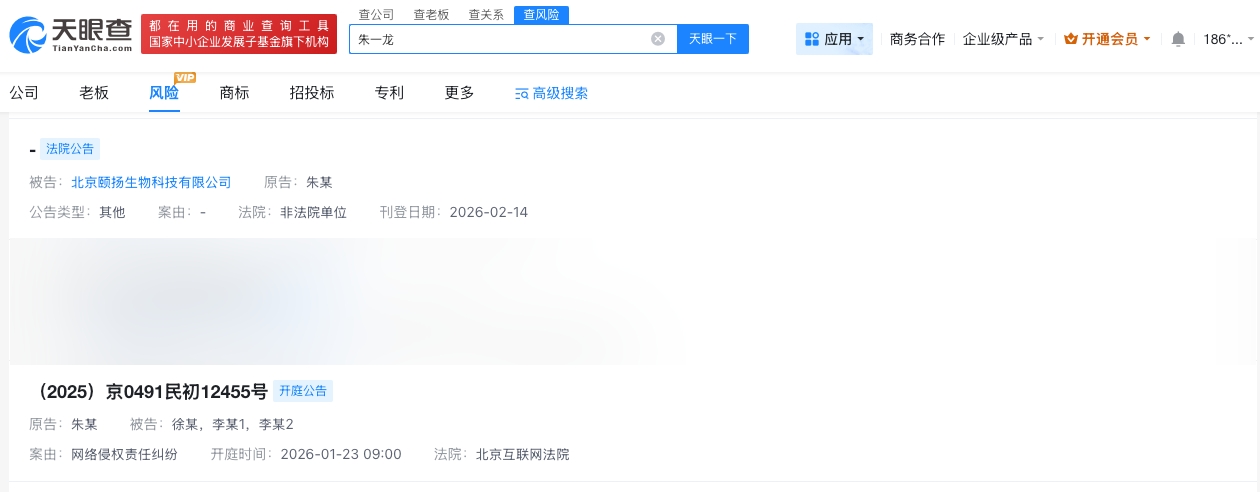Open the account menu 186*...
Screen dimensions: 1260x492
1226,39
